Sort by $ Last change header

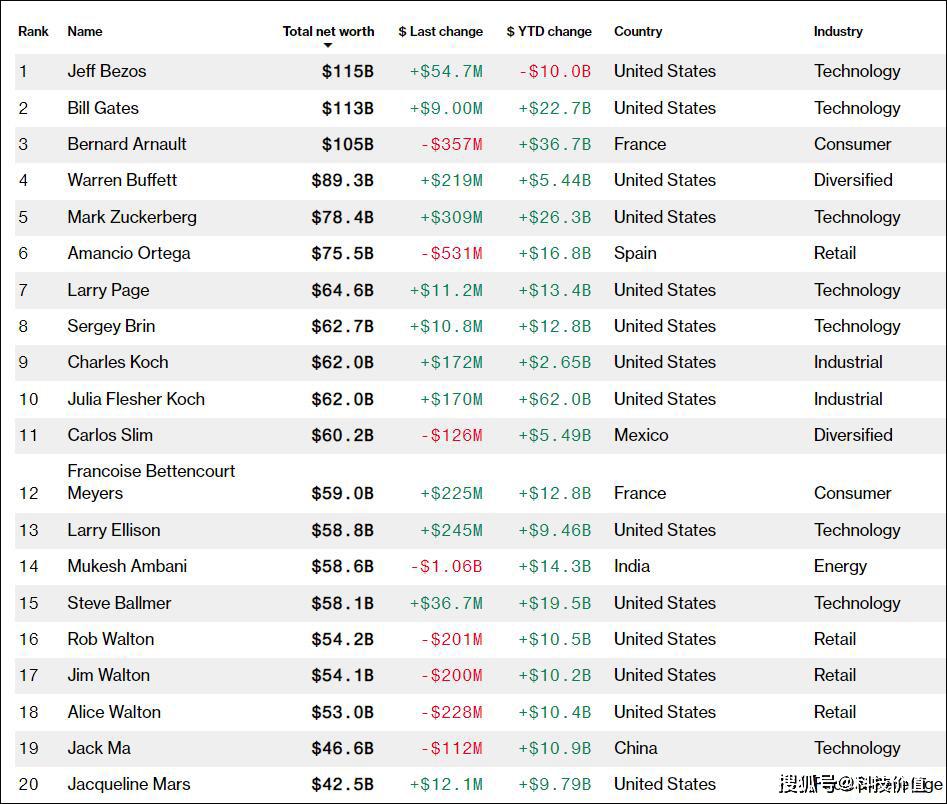[x=440, y=31]
